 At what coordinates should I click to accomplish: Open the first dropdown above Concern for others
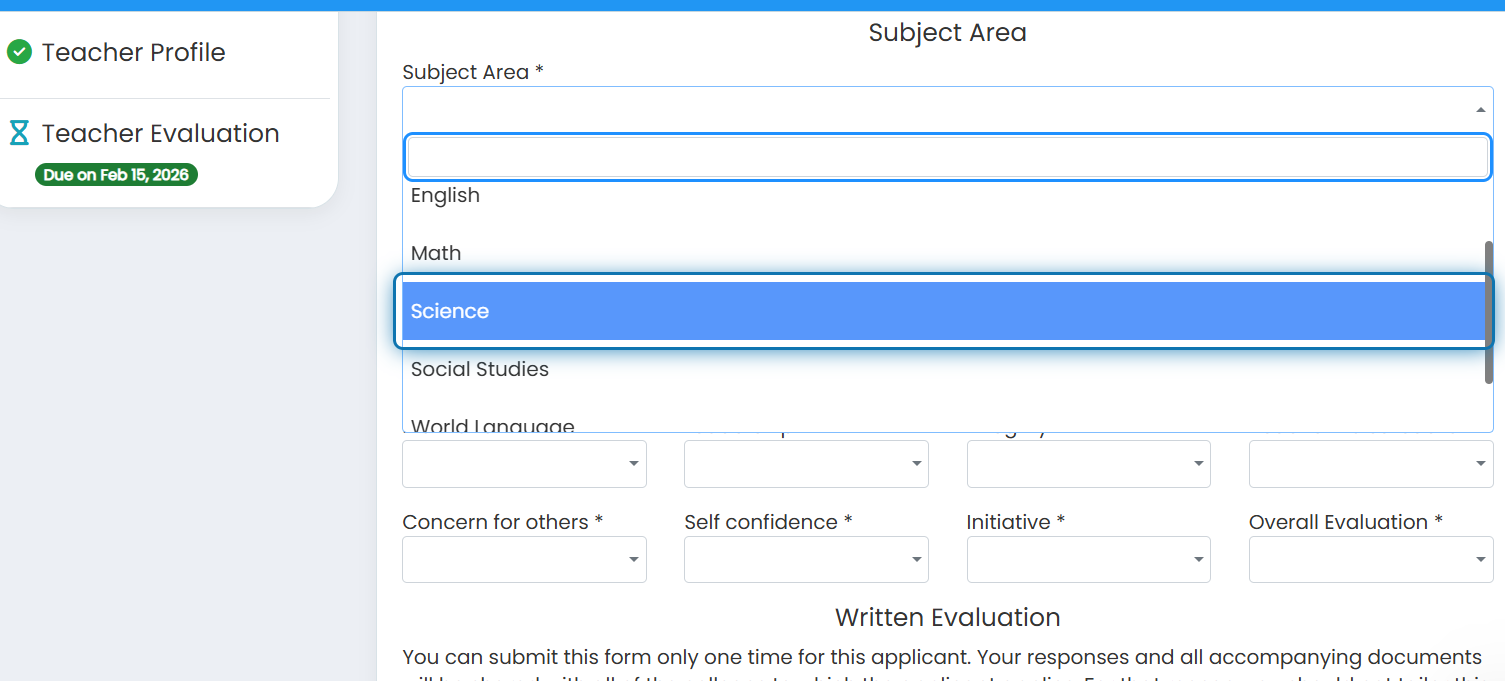[x=524, y=464]
